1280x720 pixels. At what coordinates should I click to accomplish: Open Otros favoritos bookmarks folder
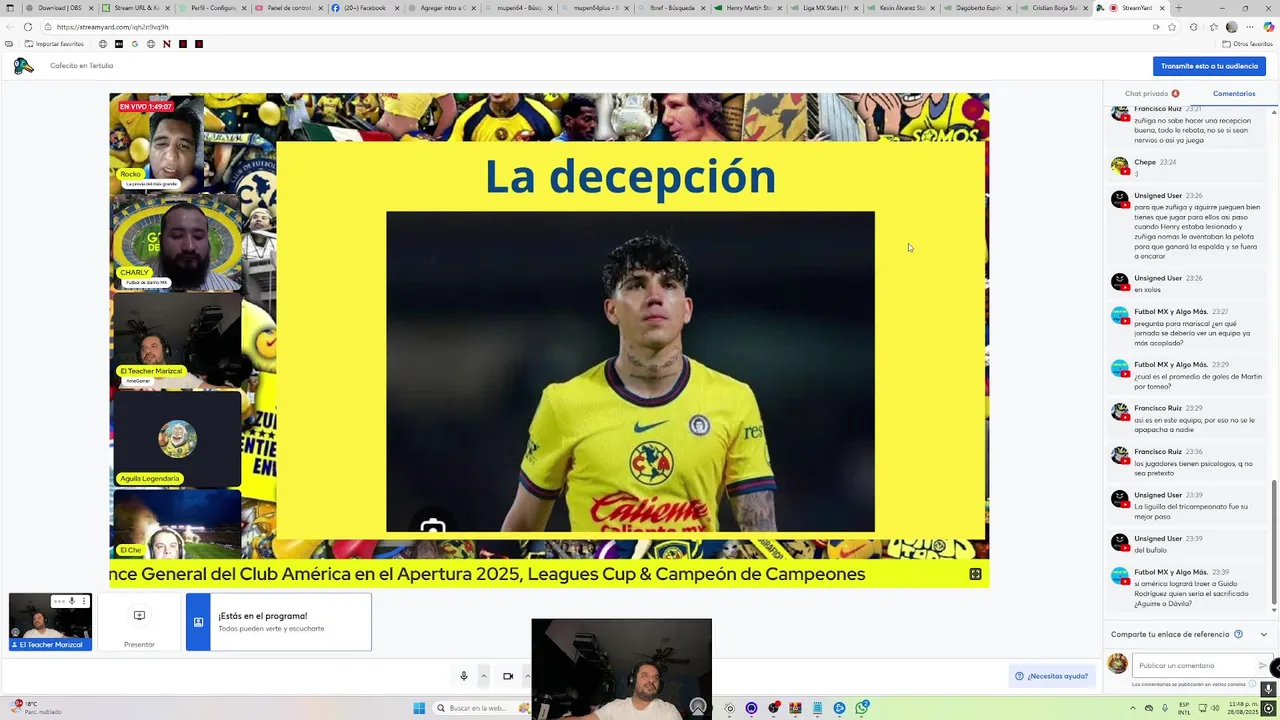pyautogui.click(x=1247, y=44)
